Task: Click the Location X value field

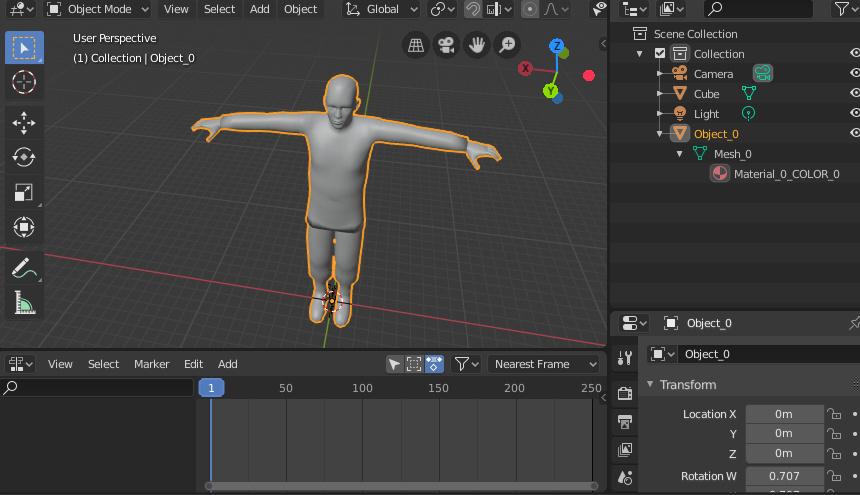Action: pyautogui.click(x=783, y=414)
